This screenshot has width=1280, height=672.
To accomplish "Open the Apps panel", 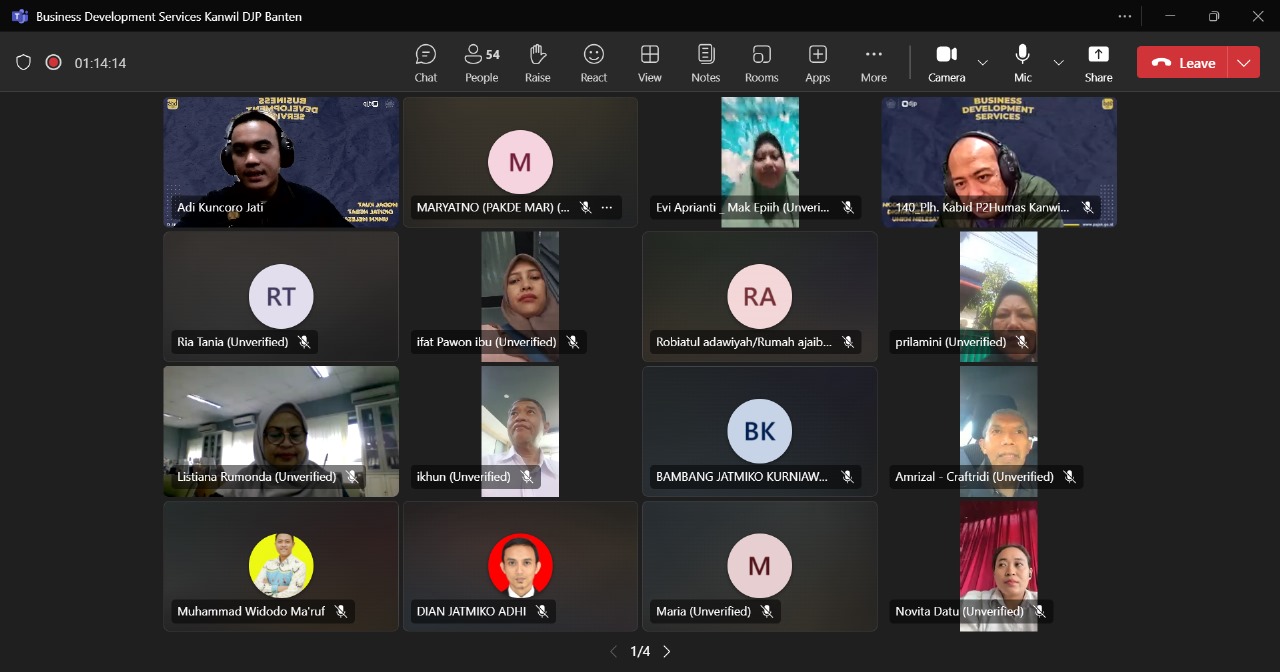I will 818,63.
